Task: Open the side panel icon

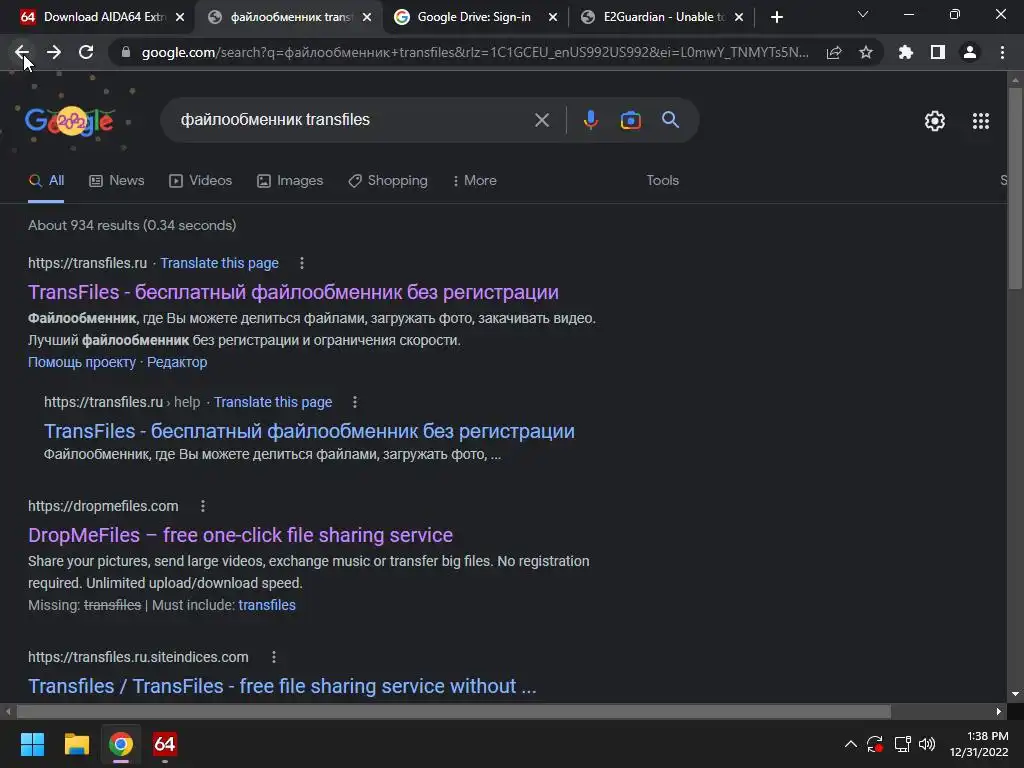Action: tap(938, 52)
